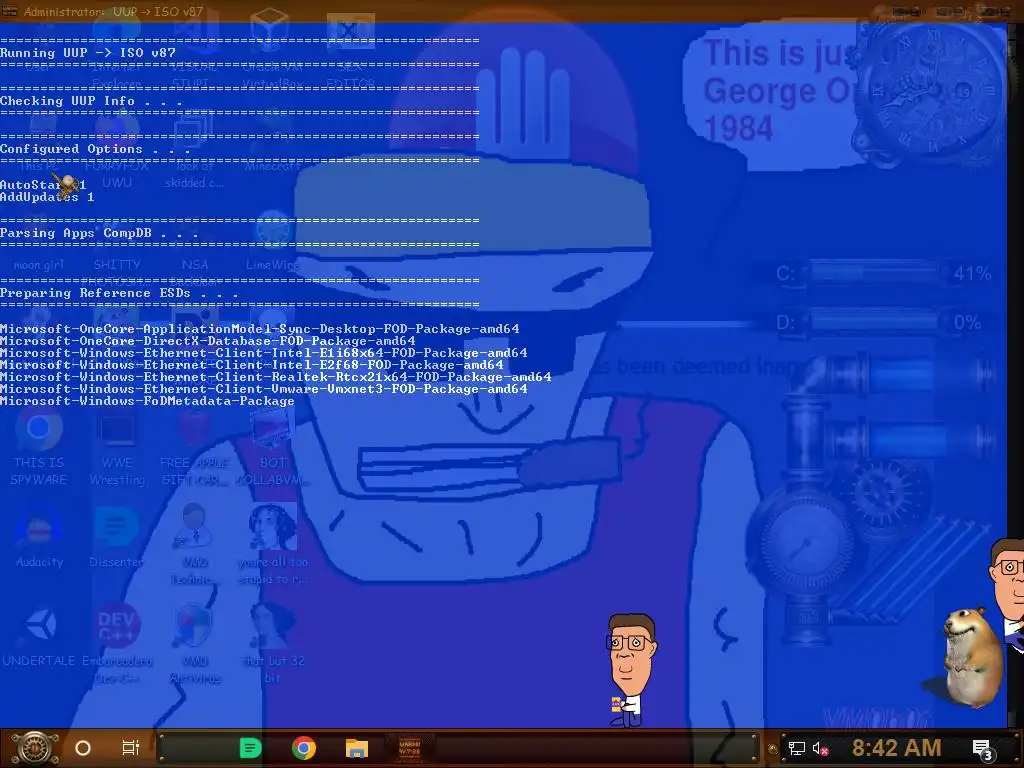The height and width of the screenshot is (768, 1024).
Task: Click the Ethernet-Client-Realtek-Rtcx21x64 package line
Action: [276, 377]
